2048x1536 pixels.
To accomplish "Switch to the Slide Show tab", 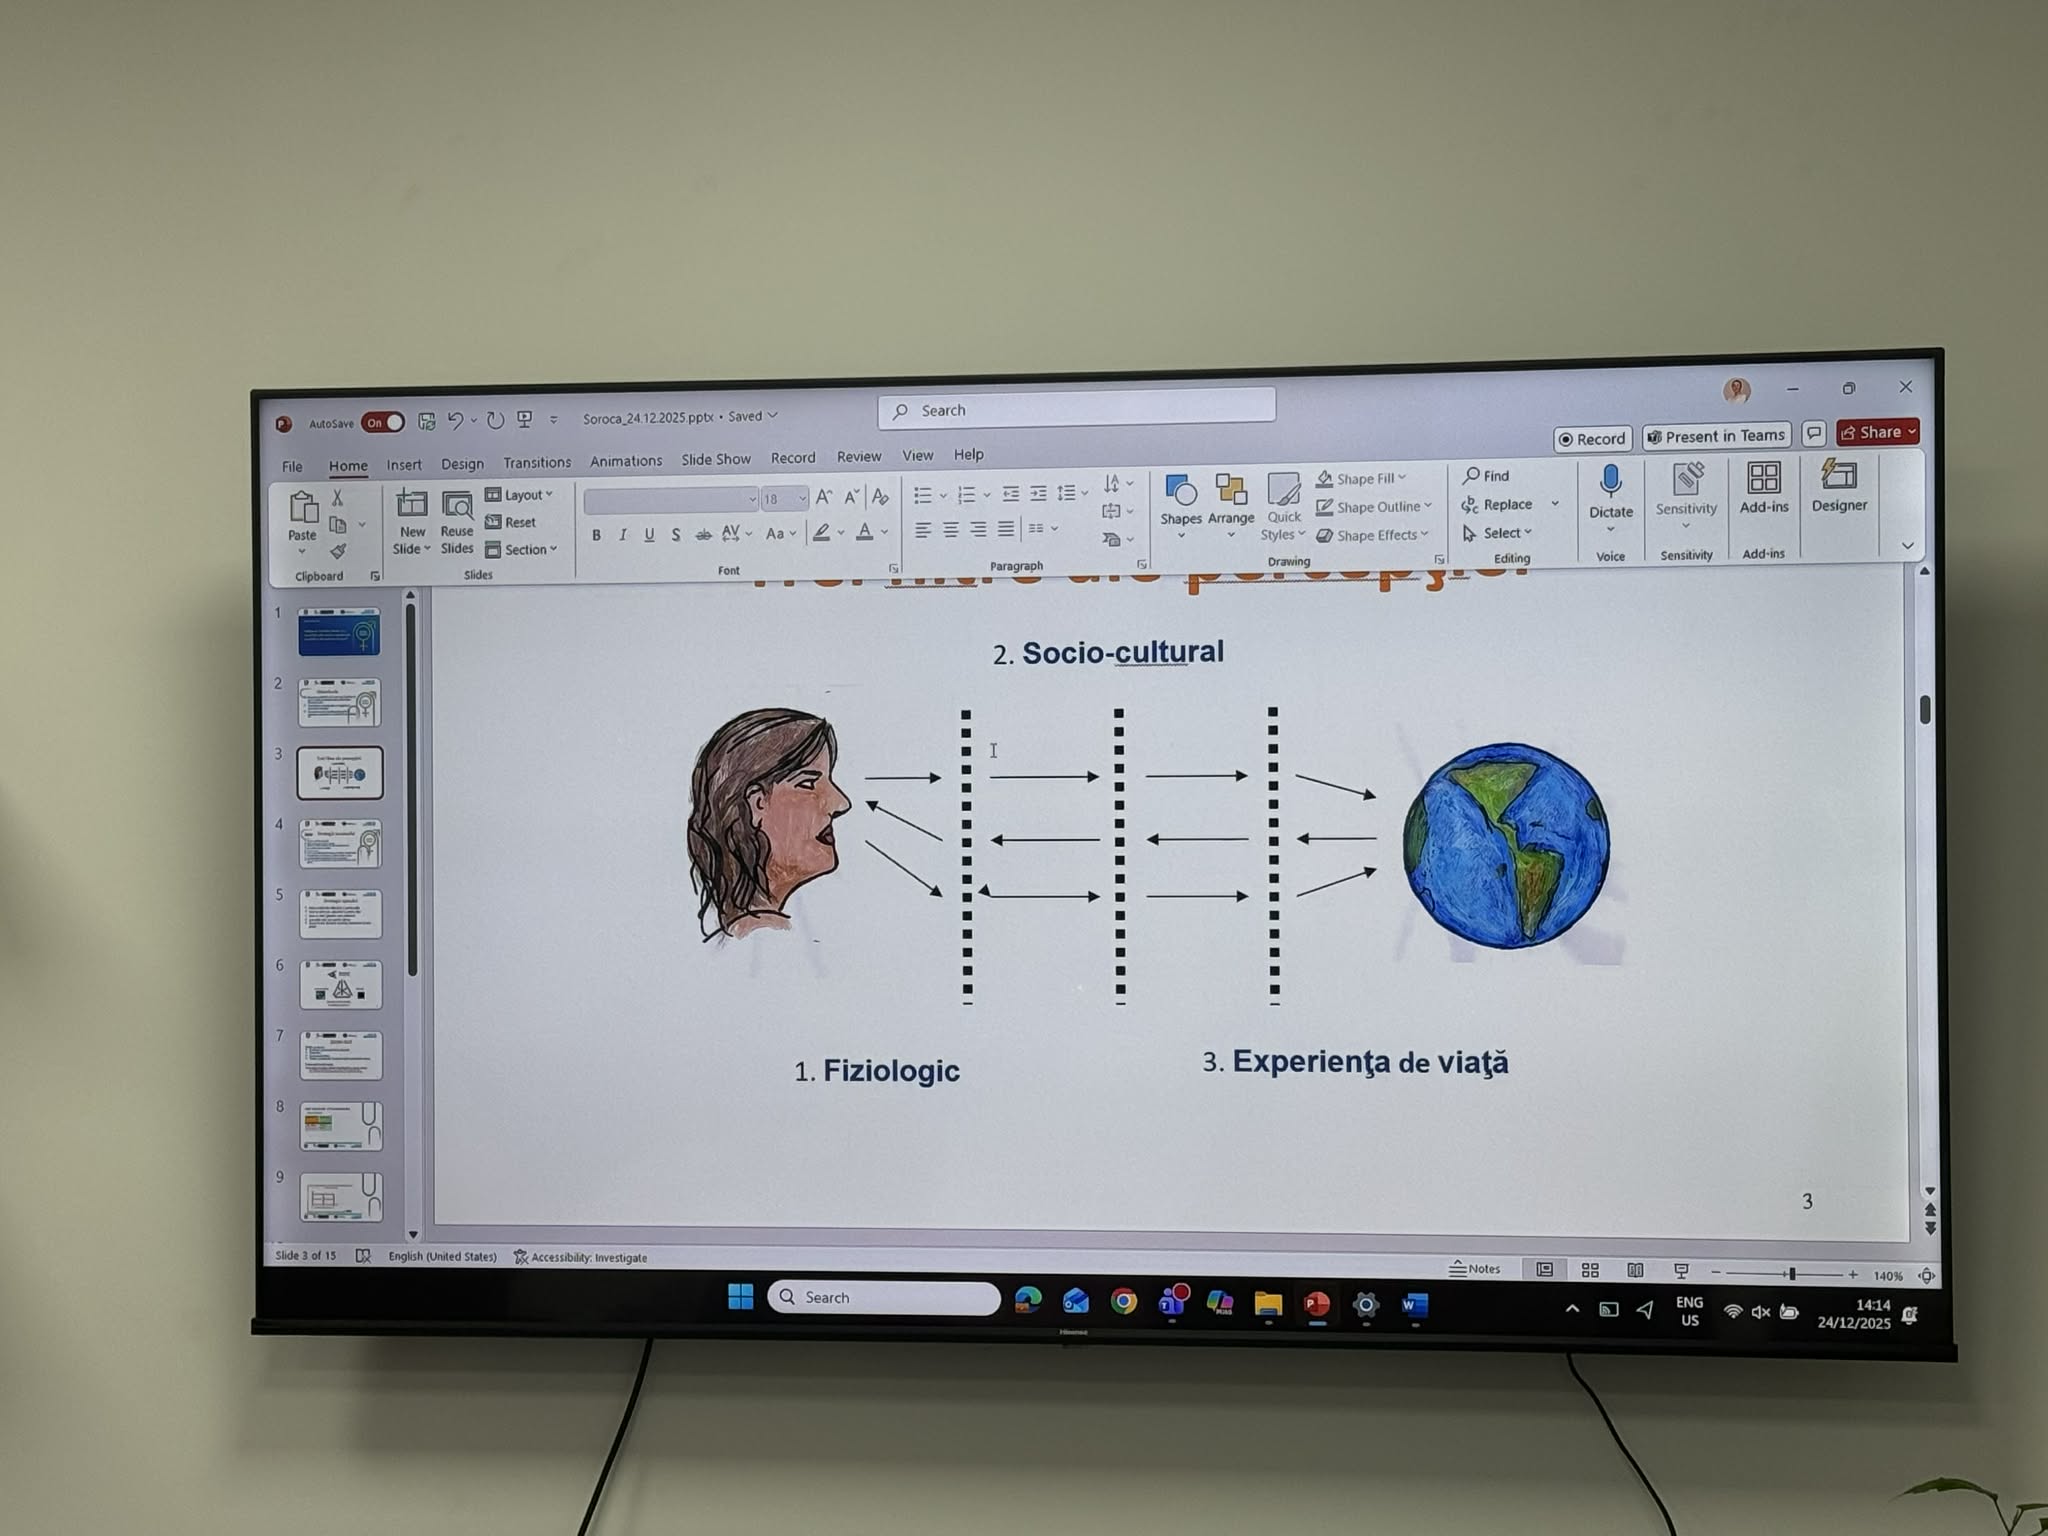I will (x=715, y=459).
